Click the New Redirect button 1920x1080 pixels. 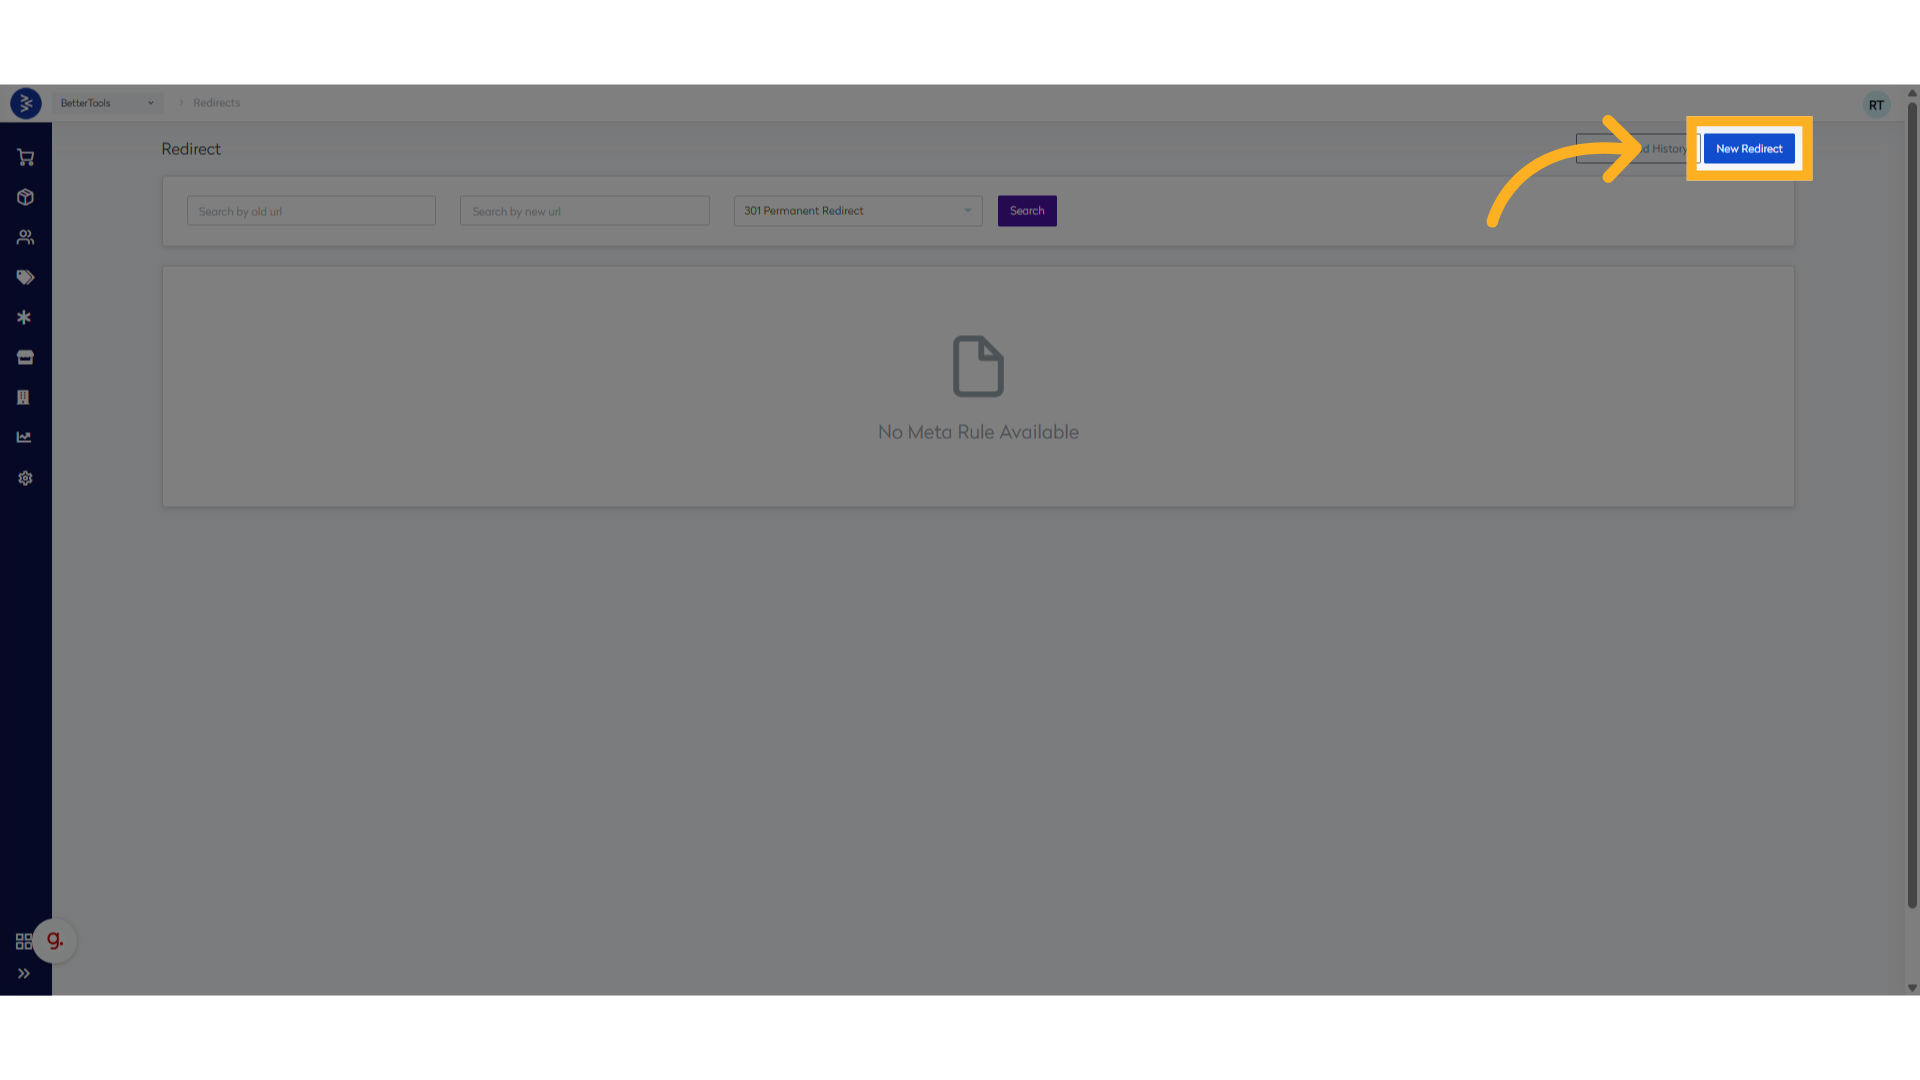pyautogui.click(x=1749, y=149)
